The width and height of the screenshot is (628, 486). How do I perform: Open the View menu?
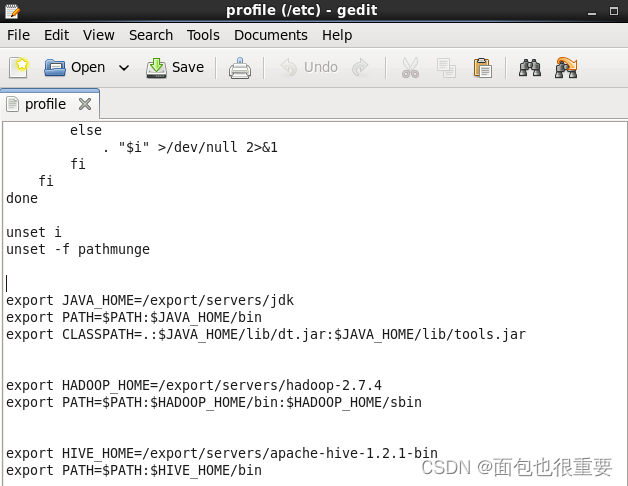(x=99, y=35)
